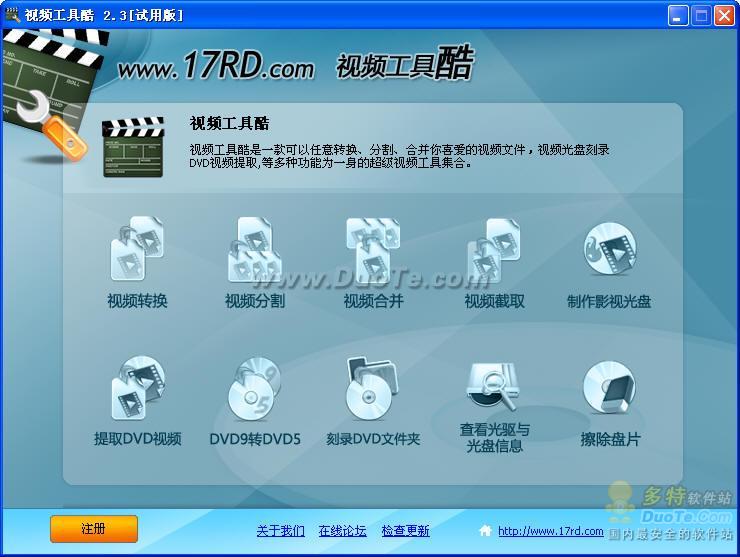Click the 注册 register button
Screen dimensions: 740x557
[x=94, y=529]
